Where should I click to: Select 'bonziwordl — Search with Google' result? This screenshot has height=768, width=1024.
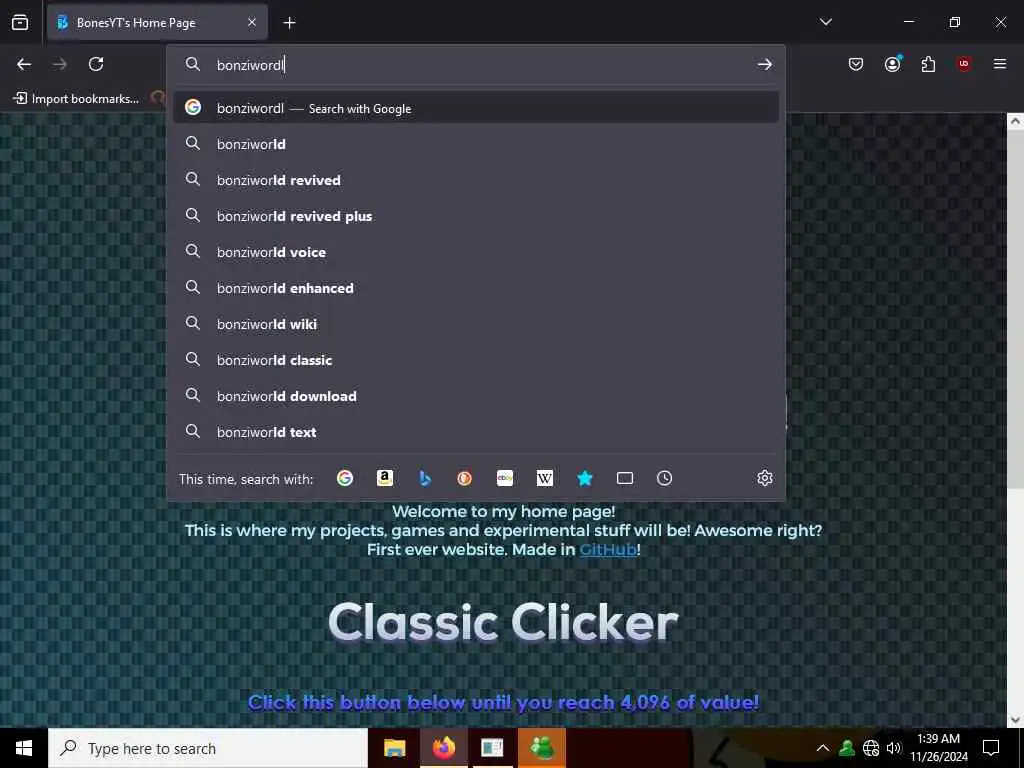(x=476, y=108)
